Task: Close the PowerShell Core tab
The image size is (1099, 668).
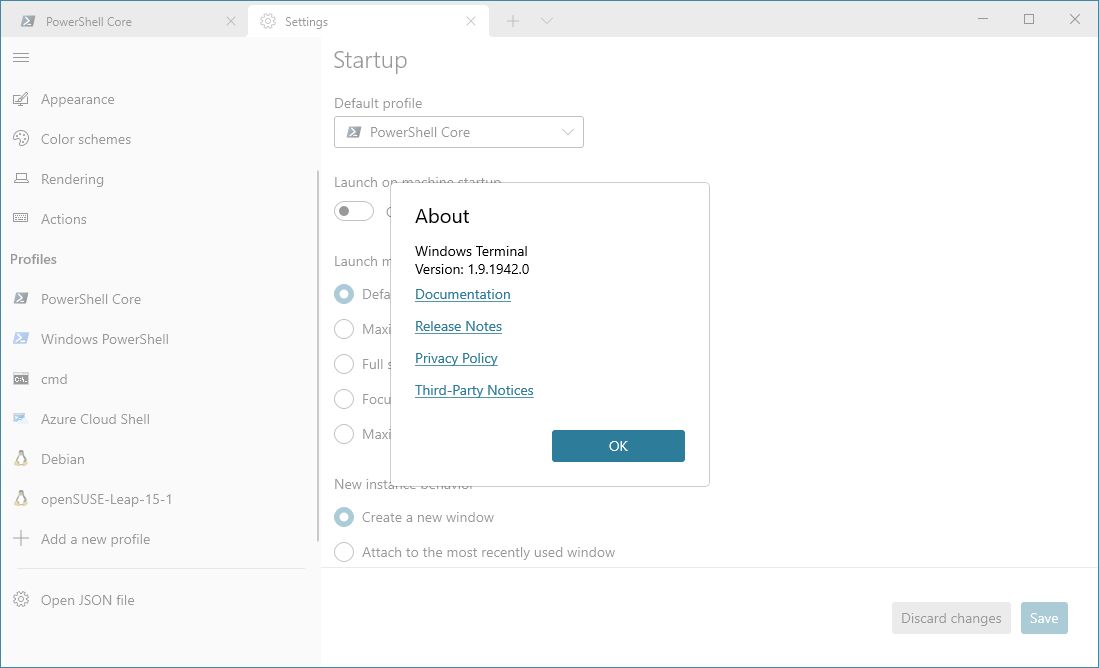Action: (231, 21)
